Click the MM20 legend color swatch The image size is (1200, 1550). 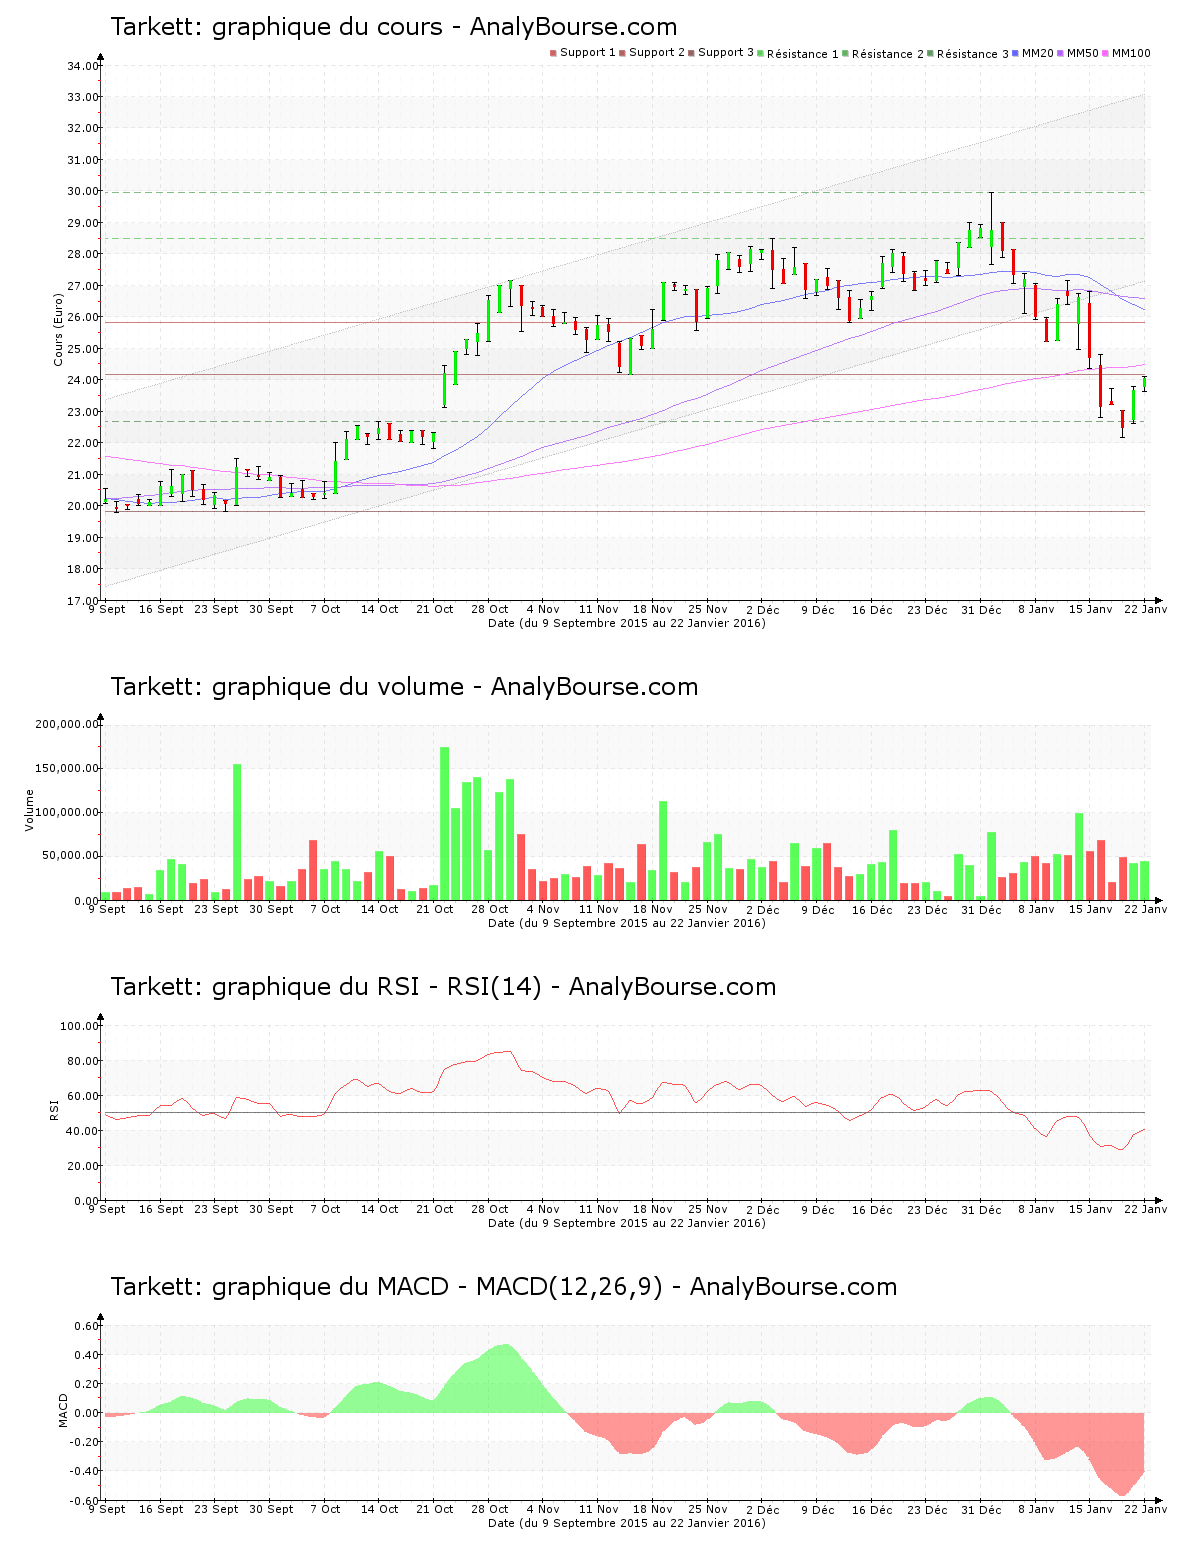pos(1016,53)
